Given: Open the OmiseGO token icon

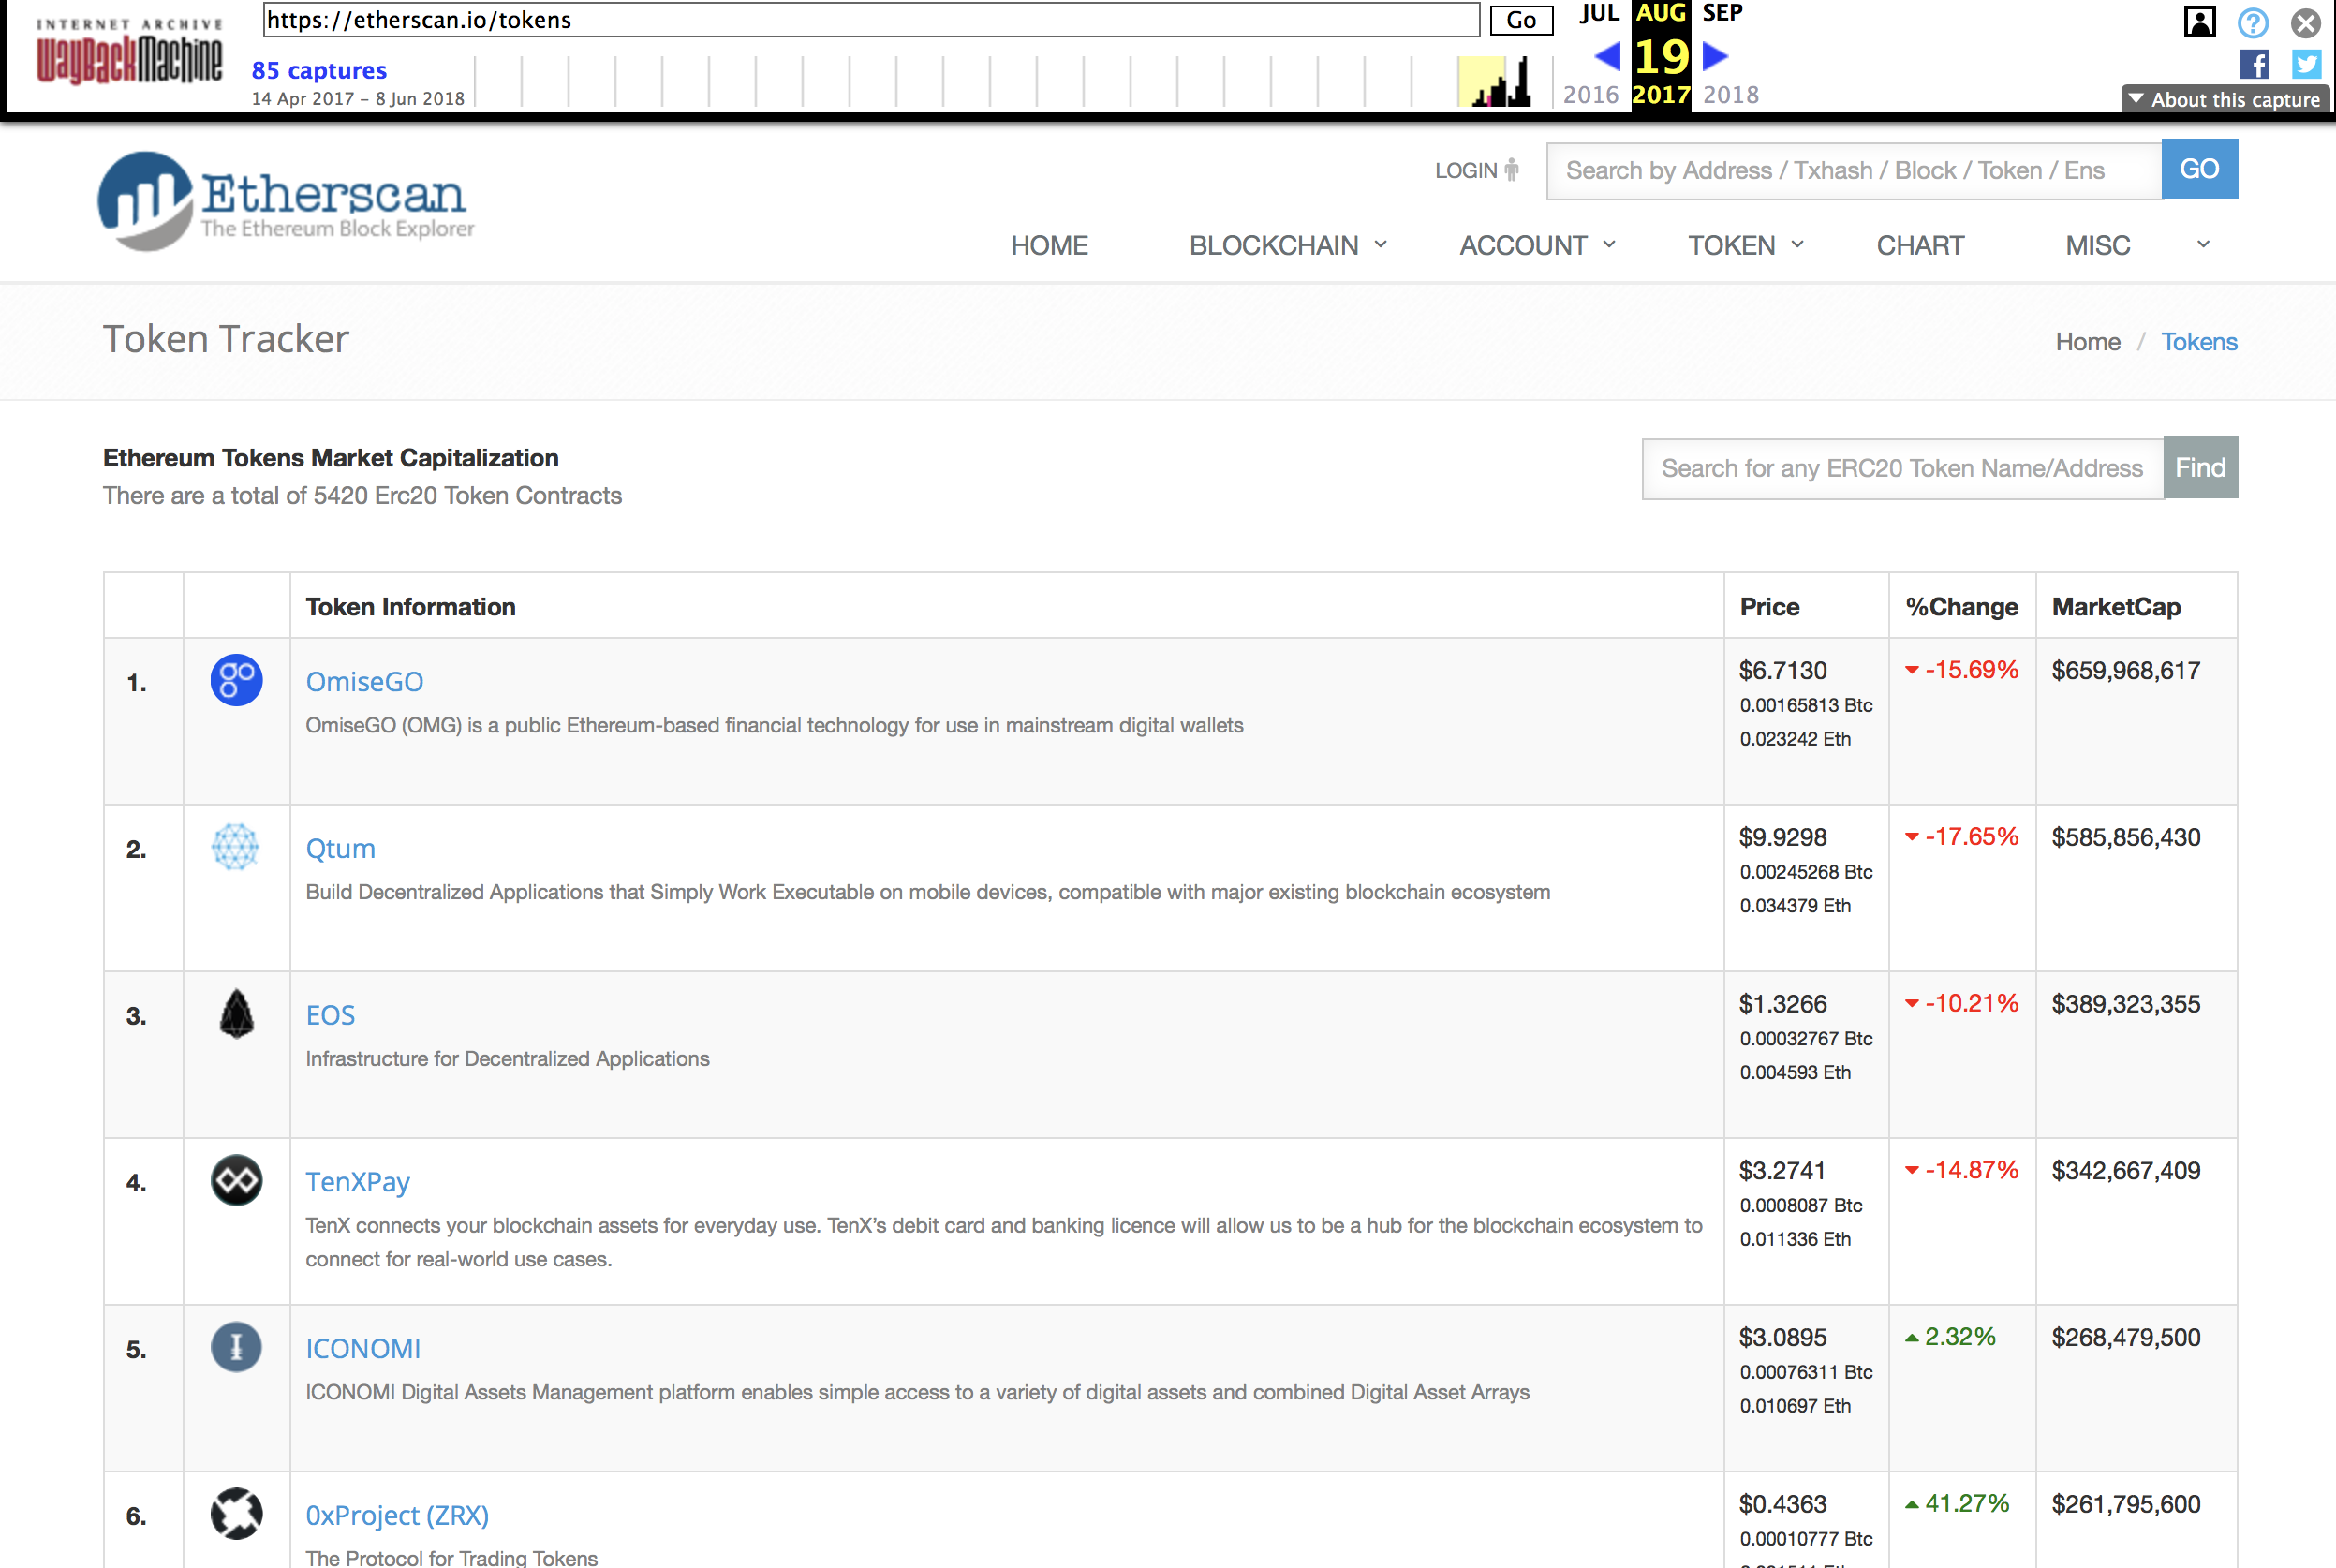Looking at the screenshot, I should (x=237, y=680).
